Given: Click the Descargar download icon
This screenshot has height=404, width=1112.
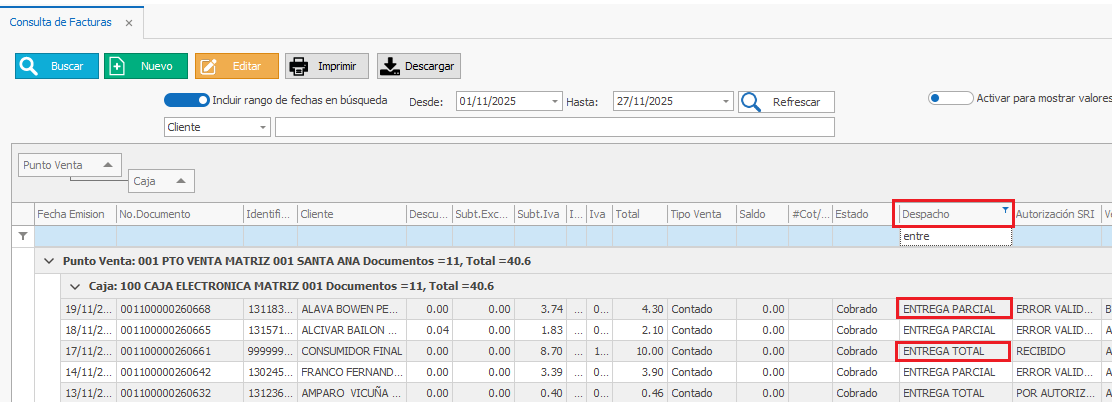Looking at the screenshot, I should (390, 67).
